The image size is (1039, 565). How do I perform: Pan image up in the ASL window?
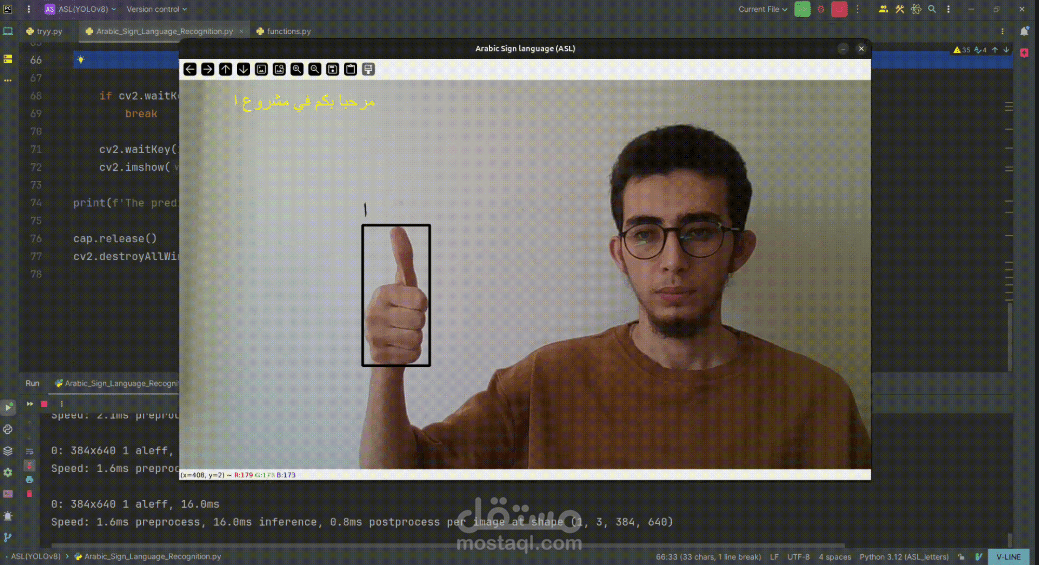click(x=225, y=70)
